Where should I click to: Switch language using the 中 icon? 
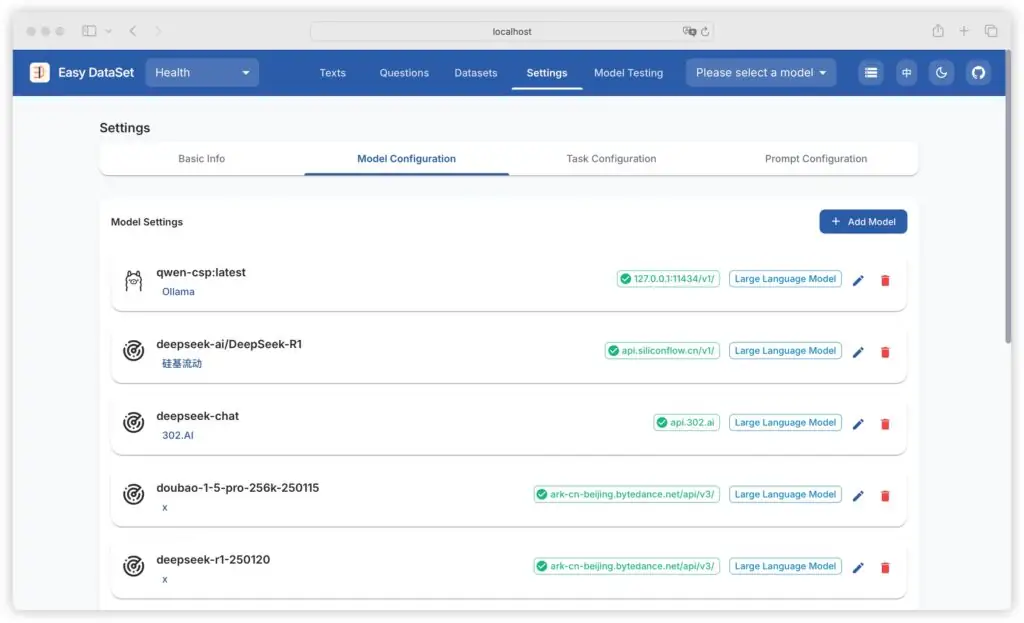point(906,72)
